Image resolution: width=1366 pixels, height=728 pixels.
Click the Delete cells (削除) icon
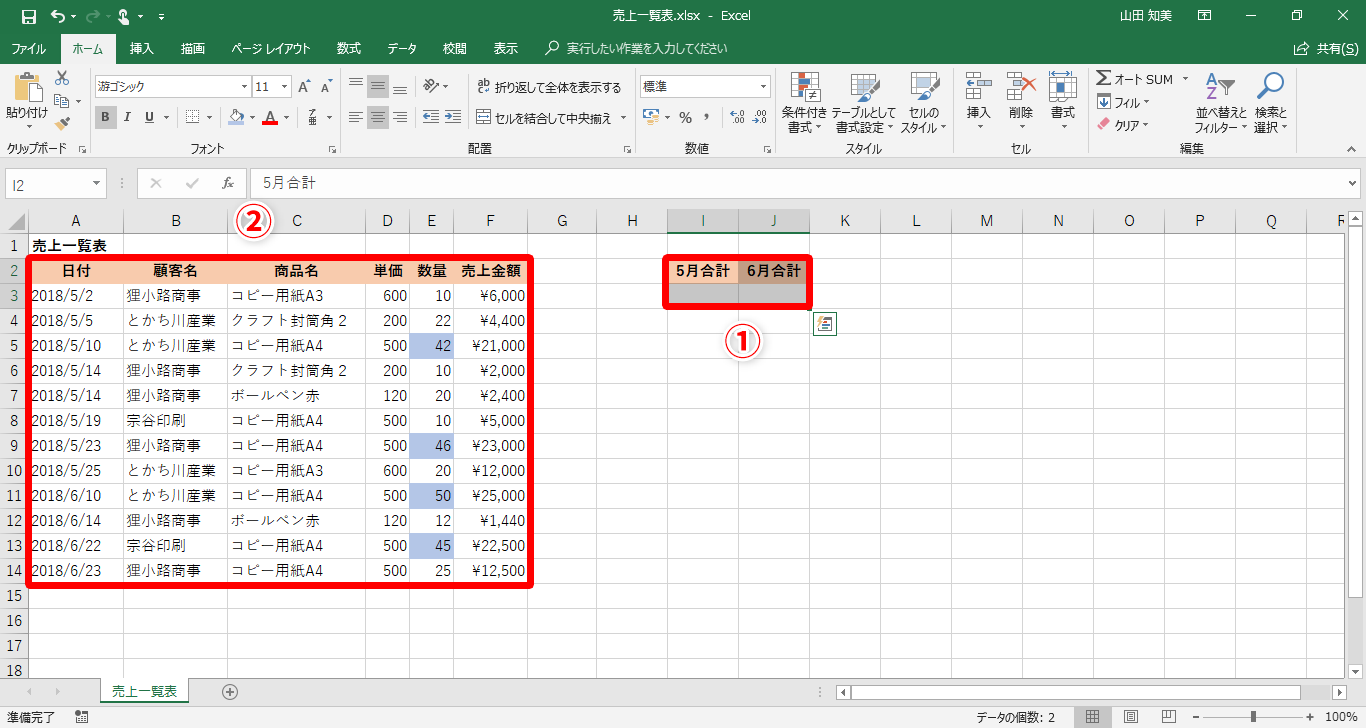[1021, 88]
